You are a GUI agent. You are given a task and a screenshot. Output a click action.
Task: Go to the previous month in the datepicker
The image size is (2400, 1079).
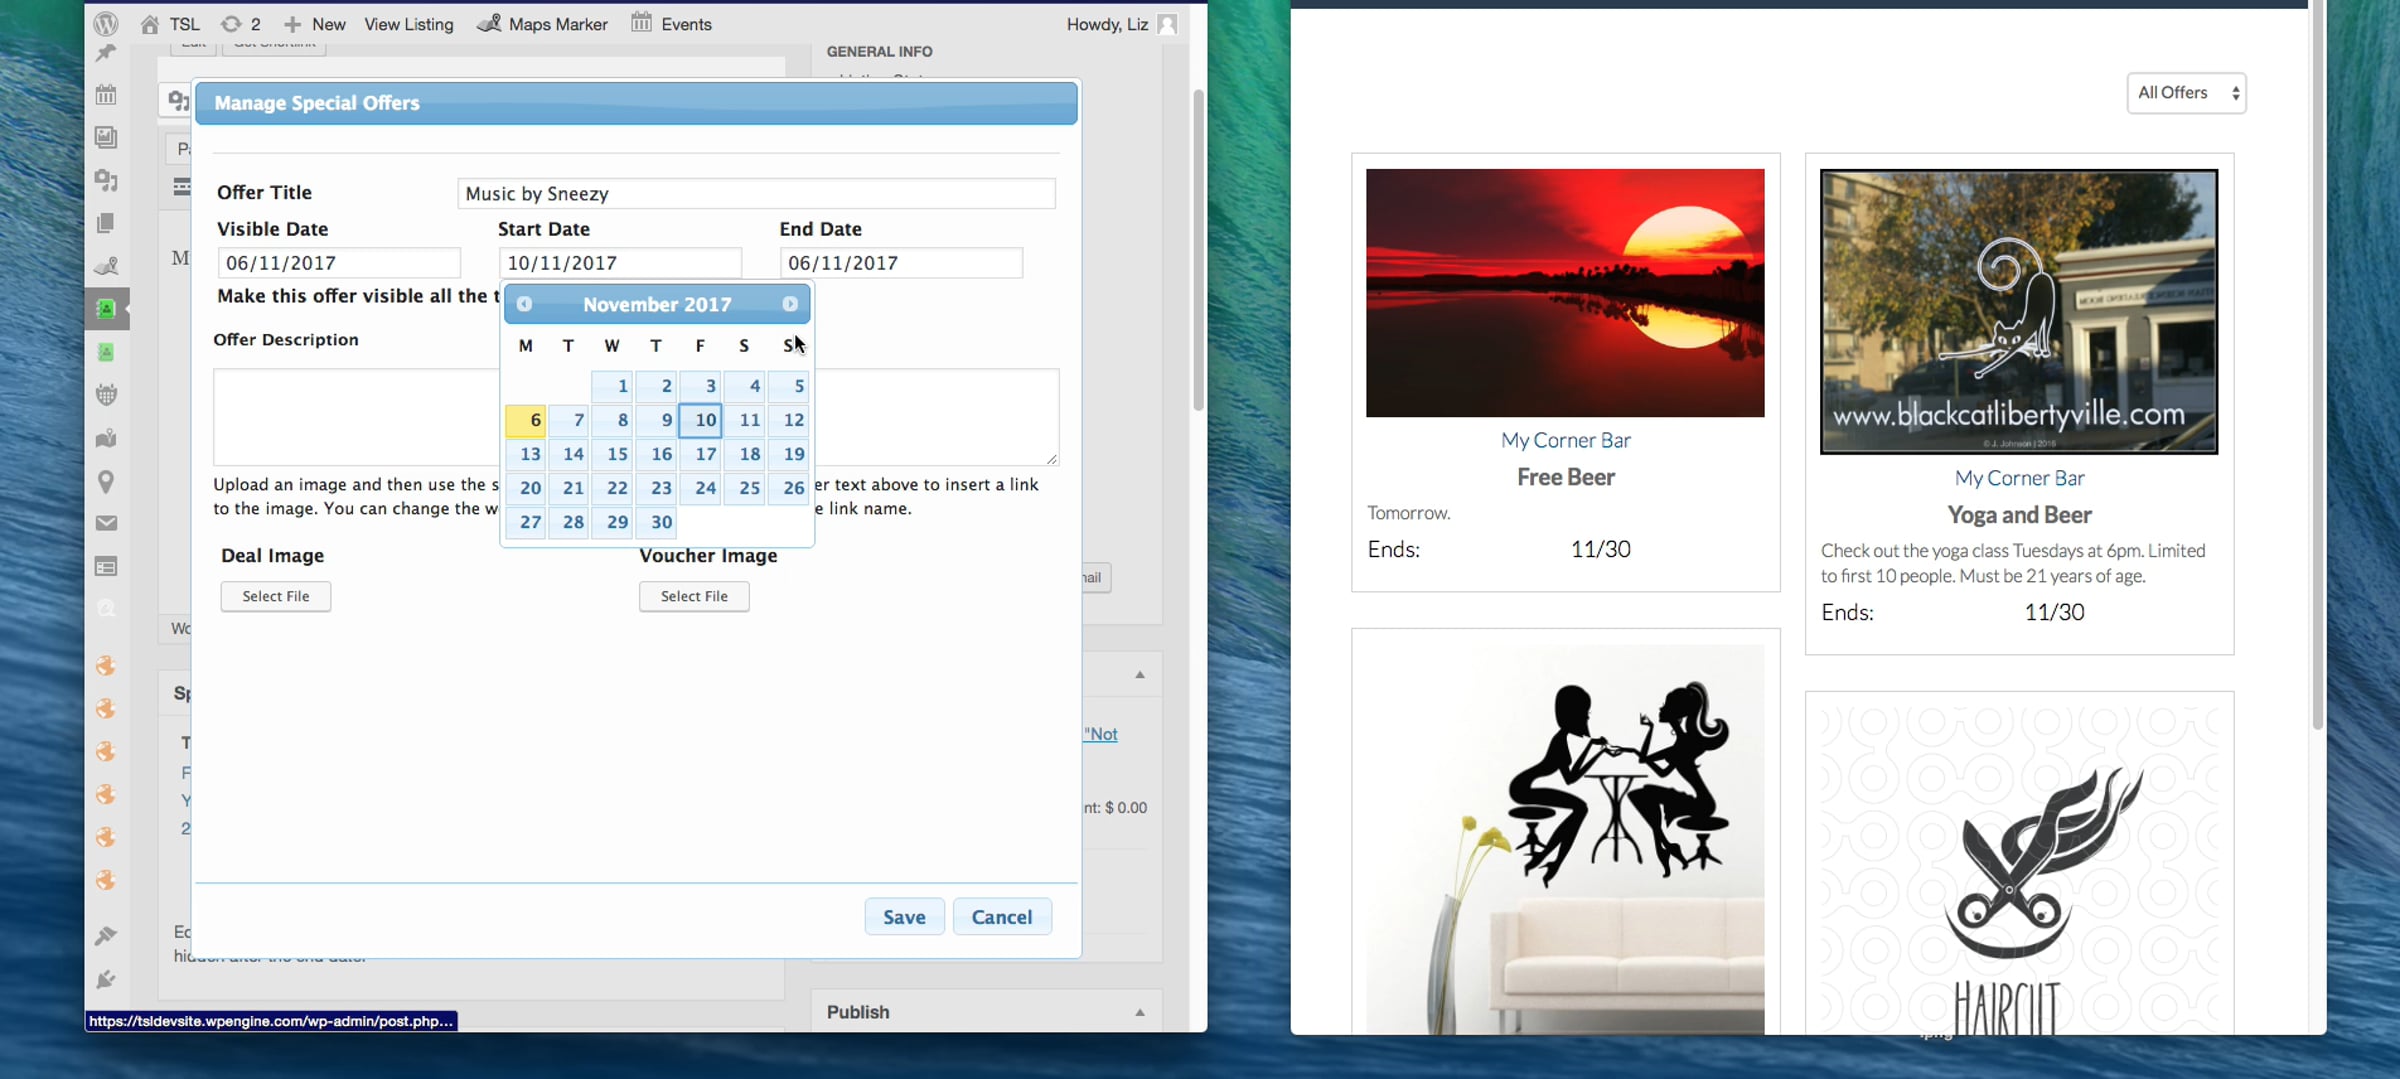[524, 304]
